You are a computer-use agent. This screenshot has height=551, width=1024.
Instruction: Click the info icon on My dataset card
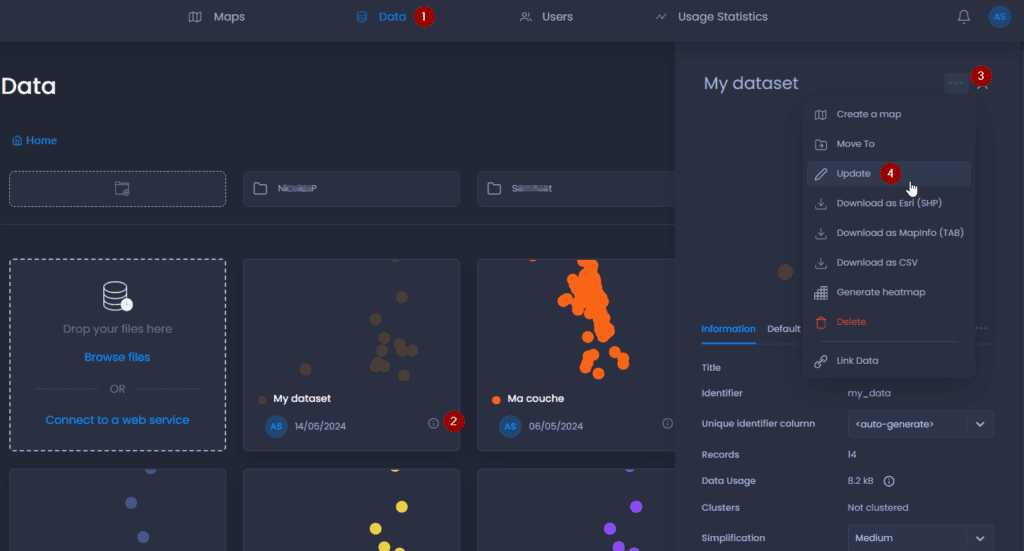[433, 424]
